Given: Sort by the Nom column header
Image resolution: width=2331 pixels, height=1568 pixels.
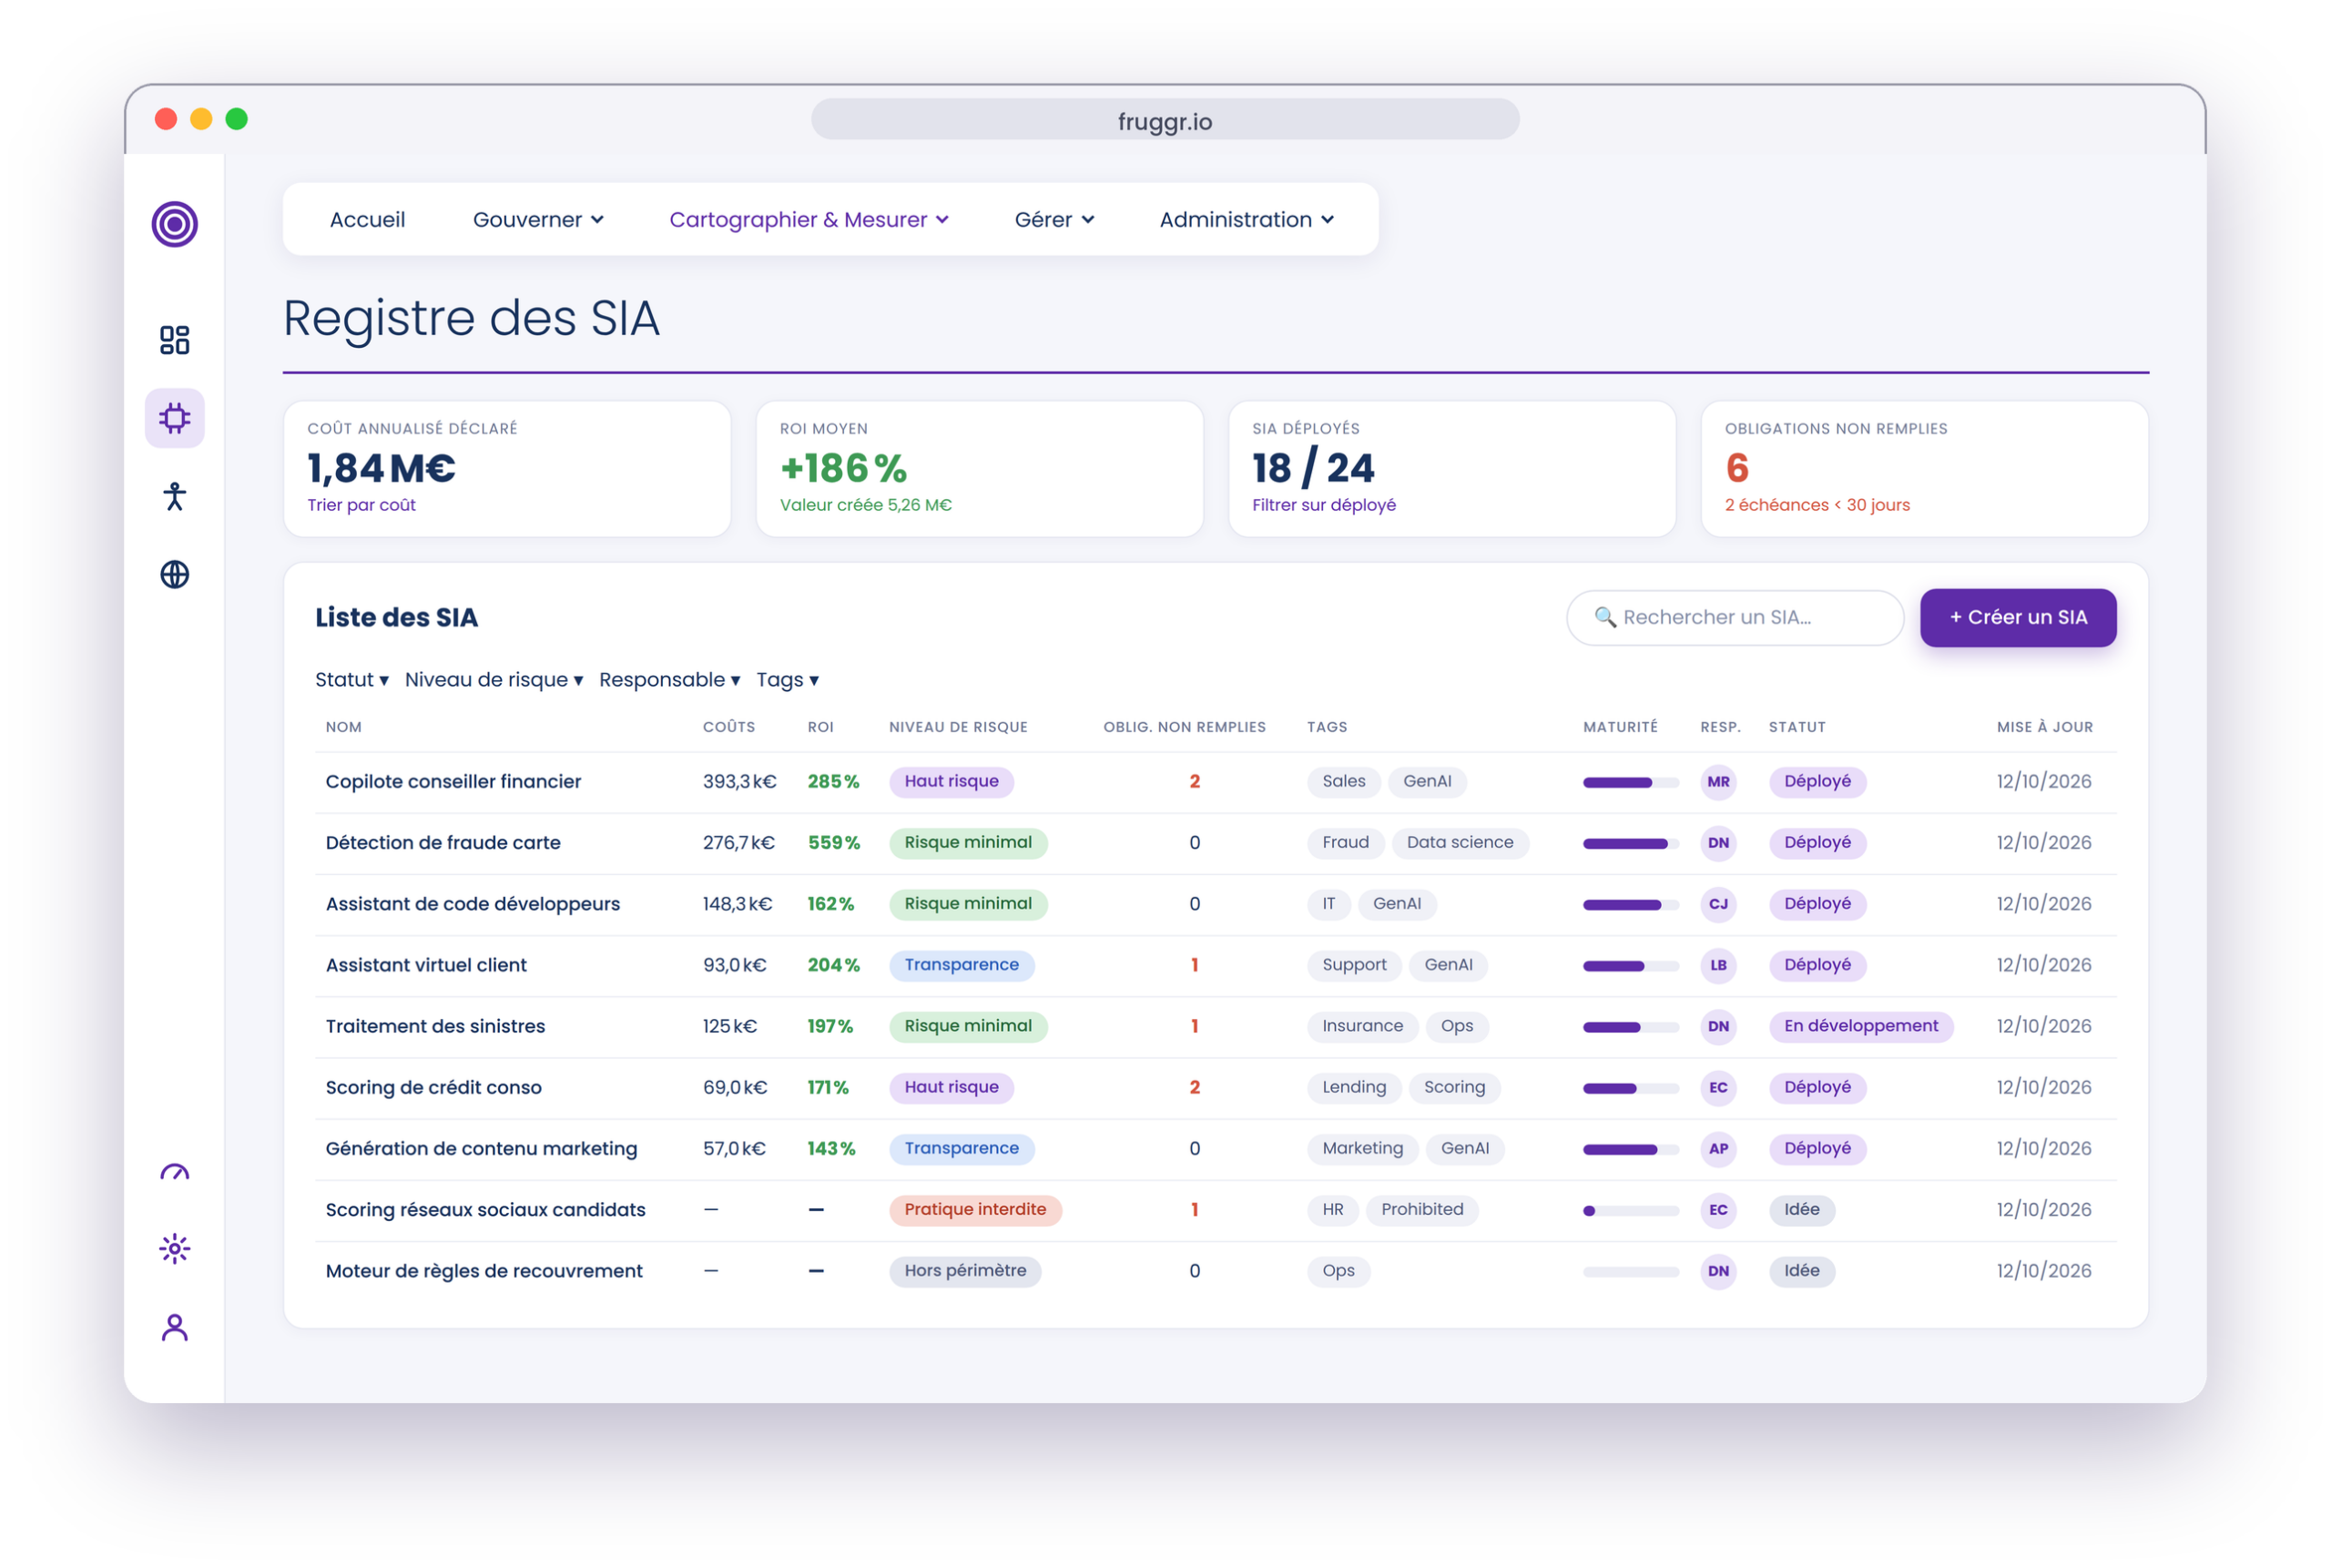Looking at the screenshot, I should pyautogui.click(x=344, y=727).
